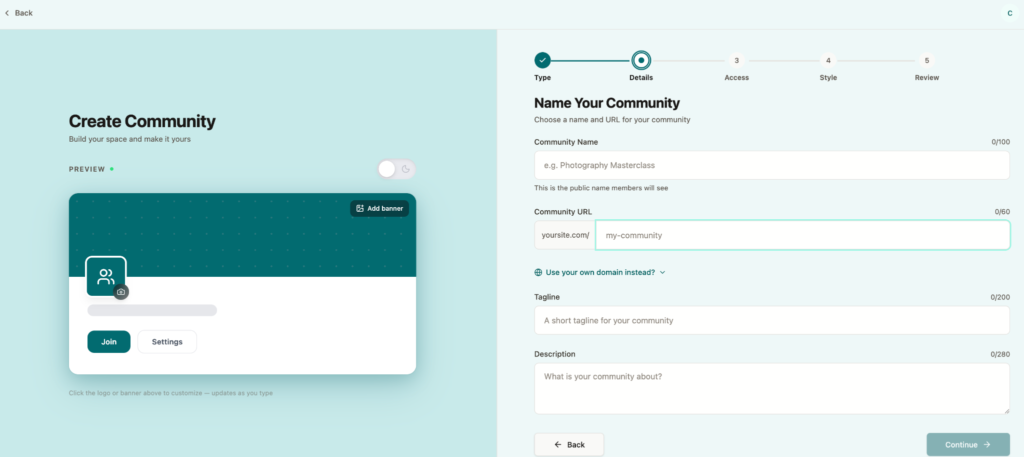This screenshot has width=1024, height=457.
Task: Click the user avatar in top right
Action: [x=1009, y=13]
